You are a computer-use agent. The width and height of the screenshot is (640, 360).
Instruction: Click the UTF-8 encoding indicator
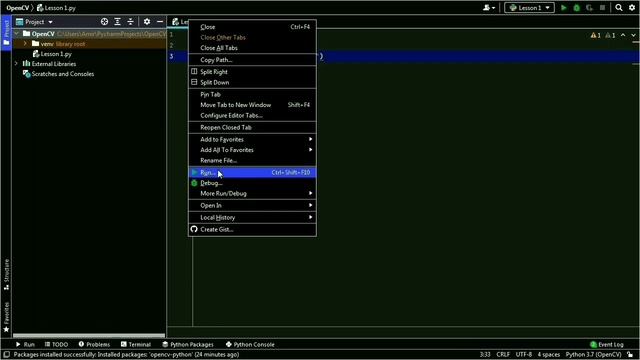click(x=524, y=354)
